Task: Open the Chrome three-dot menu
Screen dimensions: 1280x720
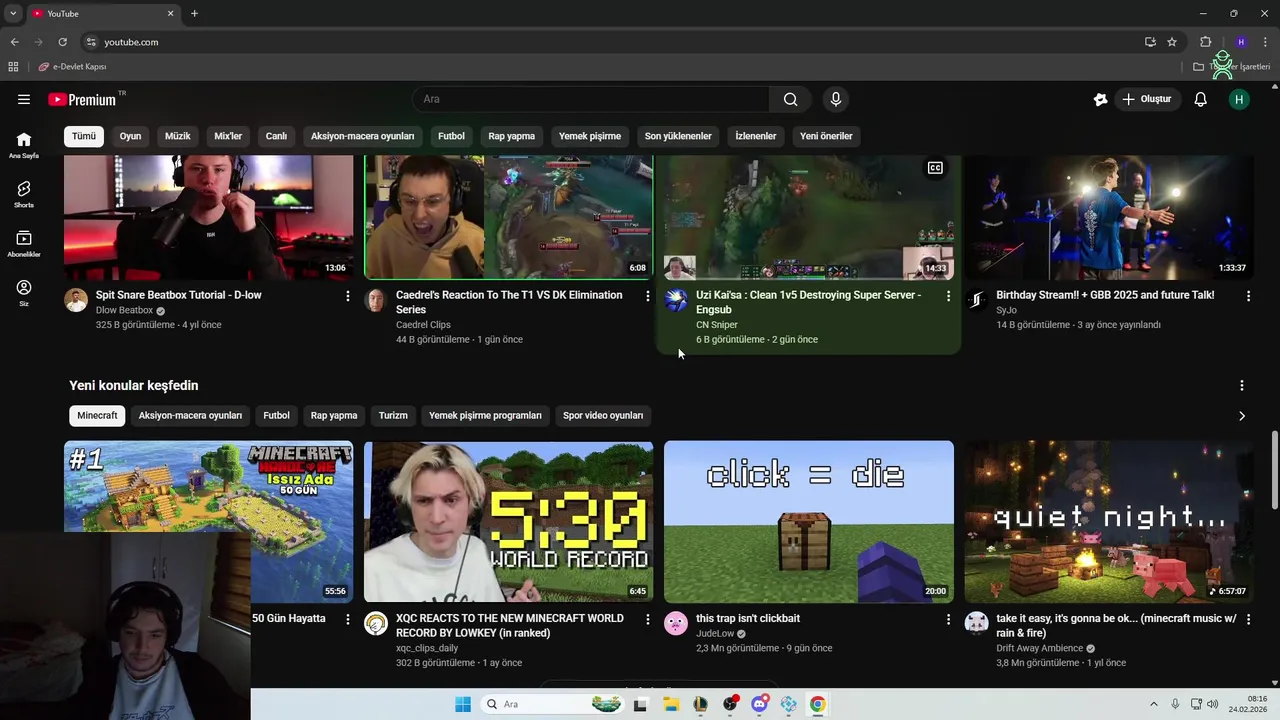Action: point(1266,42)
